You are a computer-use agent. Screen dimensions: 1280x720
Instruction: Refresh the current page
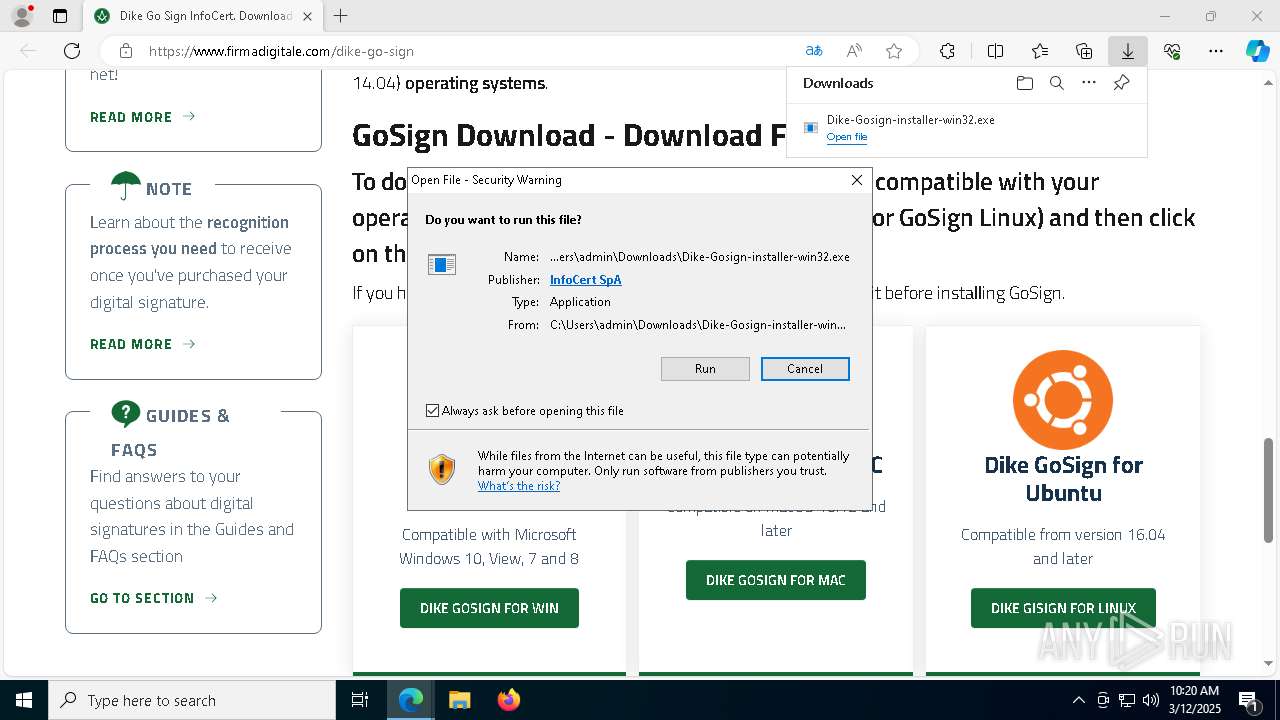[72, 51]
